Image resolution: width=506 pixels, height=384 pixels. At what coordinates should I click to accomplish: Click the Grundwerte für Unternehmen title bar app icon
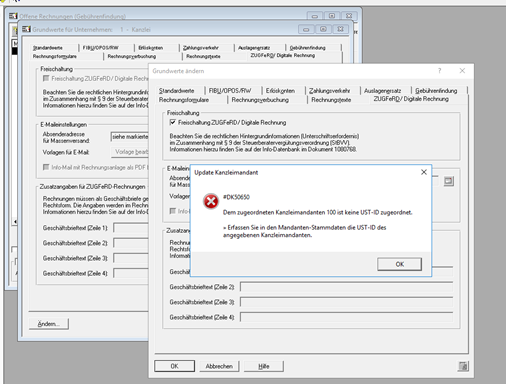pos(26,29)
